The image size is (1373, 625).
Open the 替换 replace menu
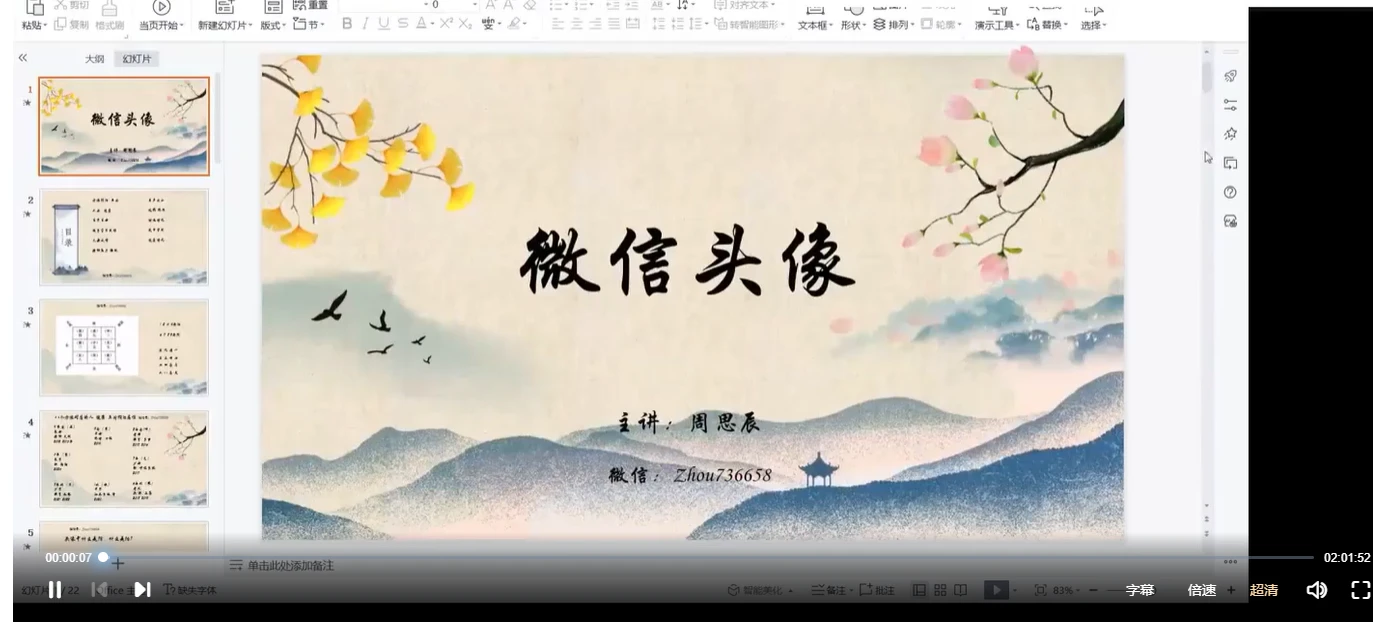1048,25
